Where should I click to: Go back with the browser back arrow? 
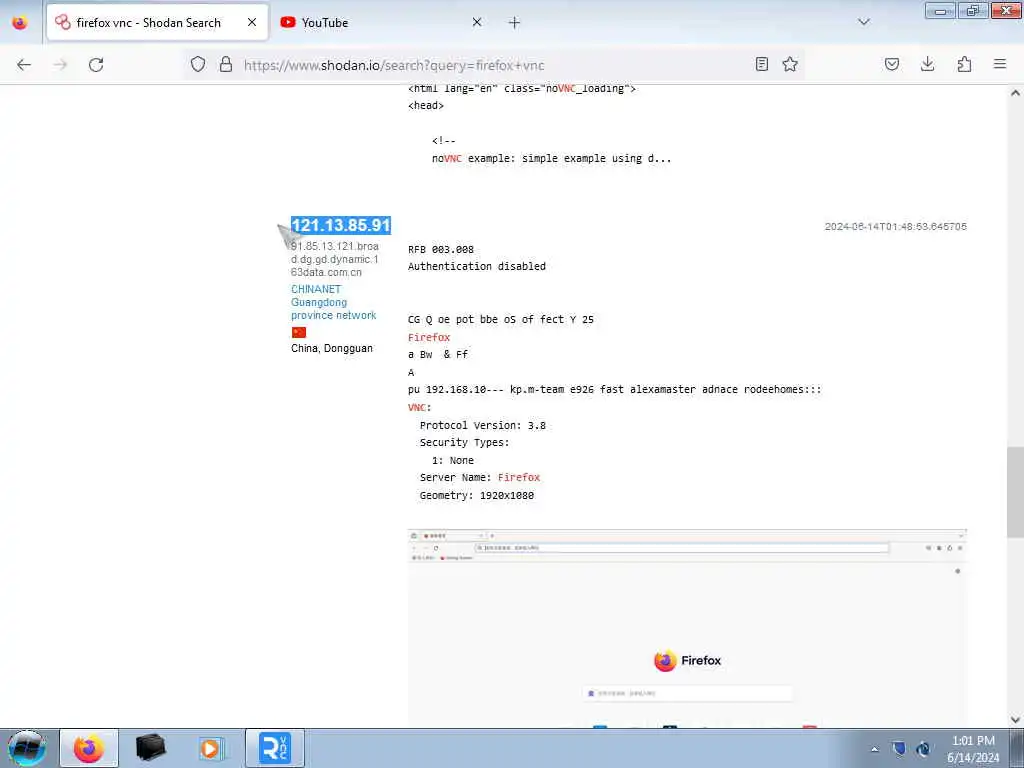coord(24,65)
